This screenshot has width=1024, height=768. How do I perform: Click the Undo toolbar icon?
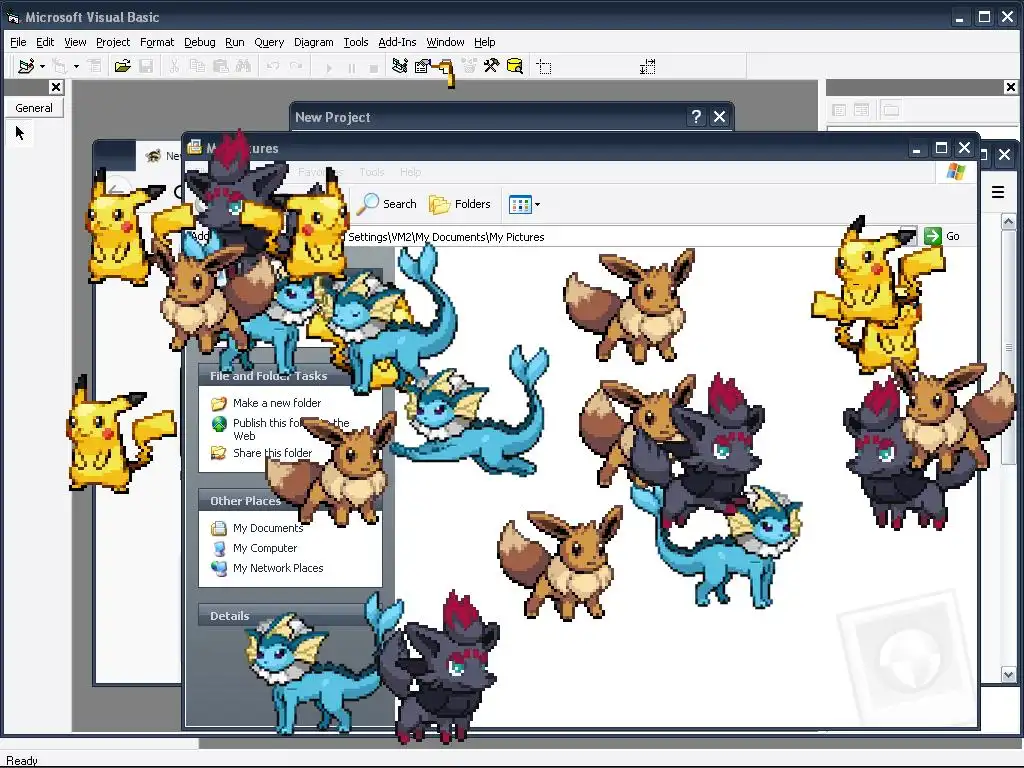(273, 66)
